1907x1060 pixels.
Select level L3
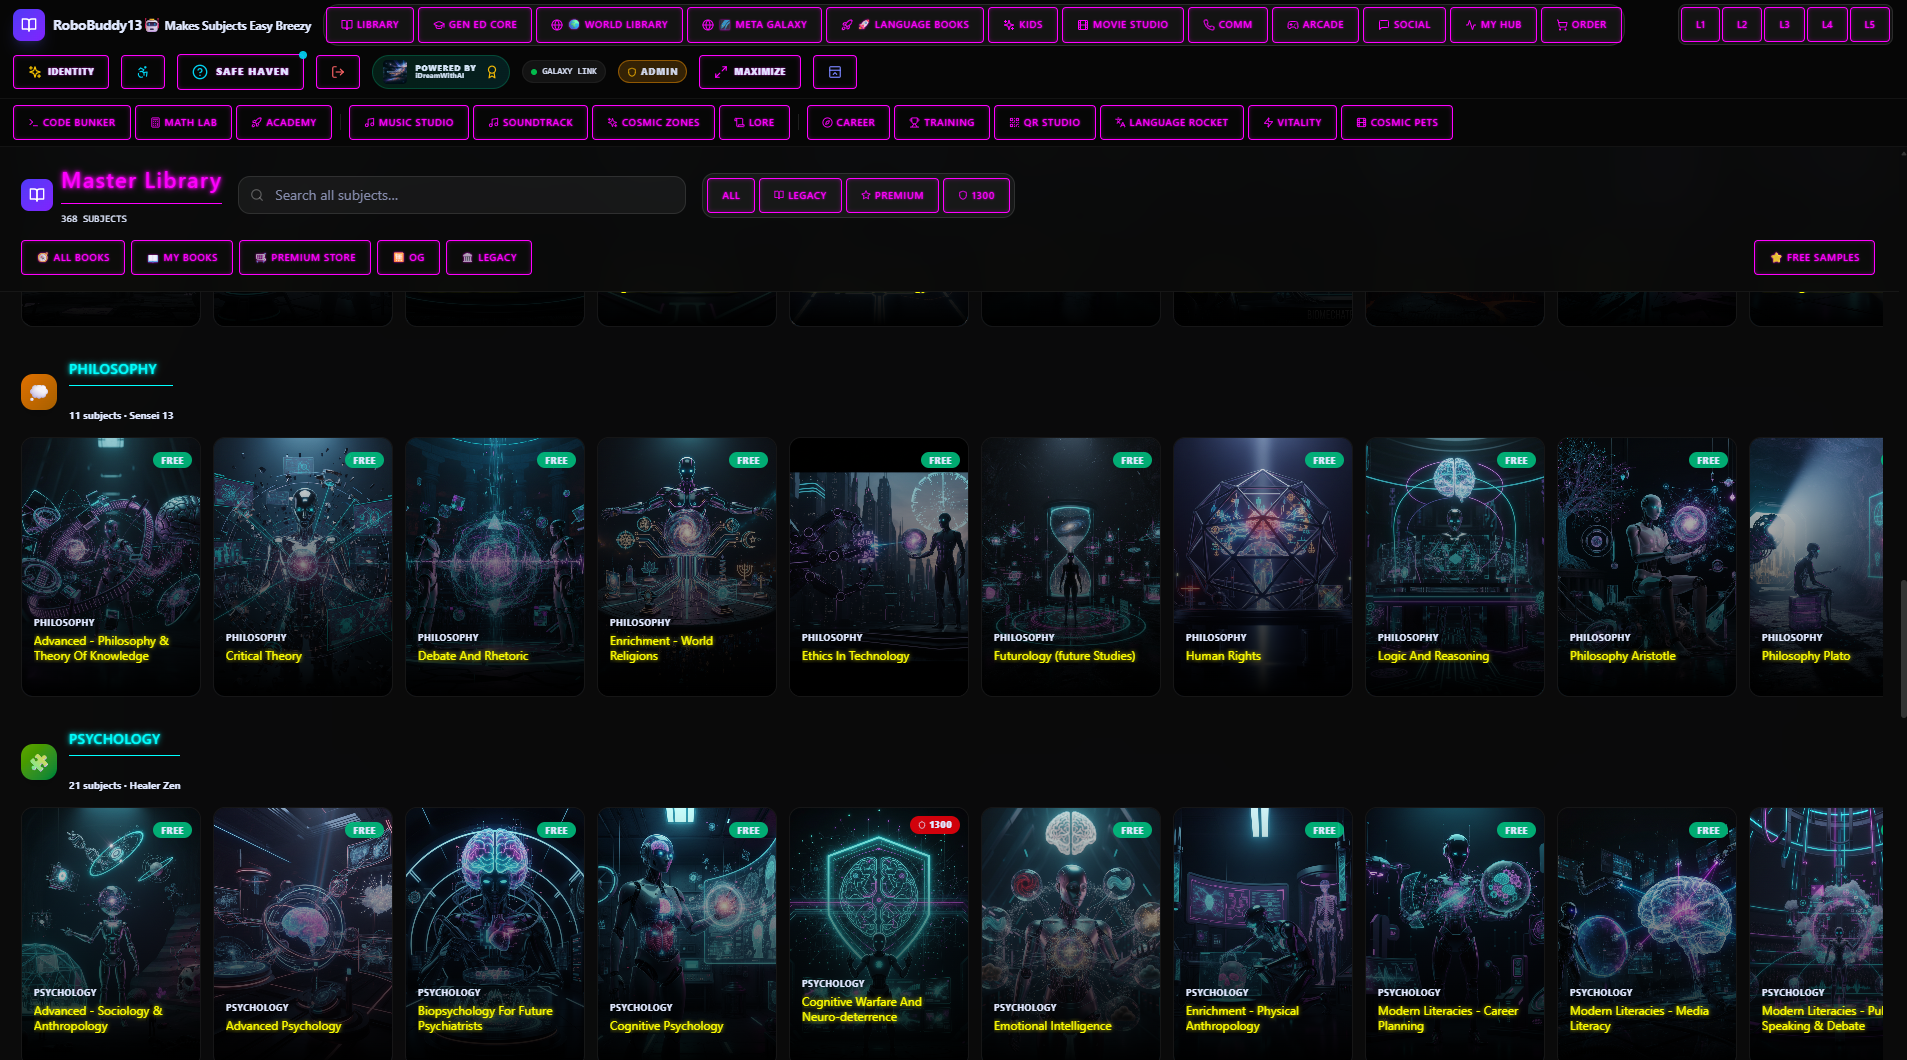point(1784,25)
